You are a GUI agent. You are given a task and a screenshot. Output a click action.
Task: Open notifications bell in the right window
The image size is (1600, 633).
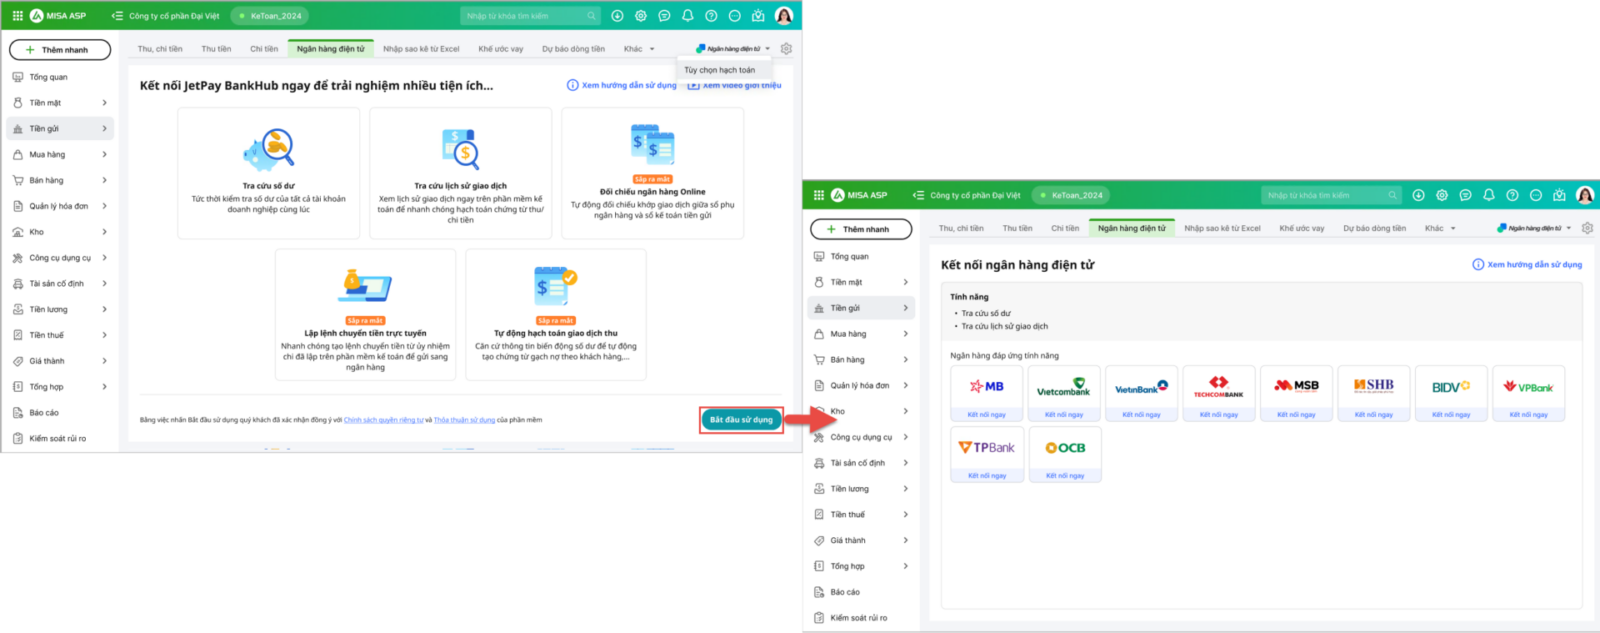(x=1489, y=195)
